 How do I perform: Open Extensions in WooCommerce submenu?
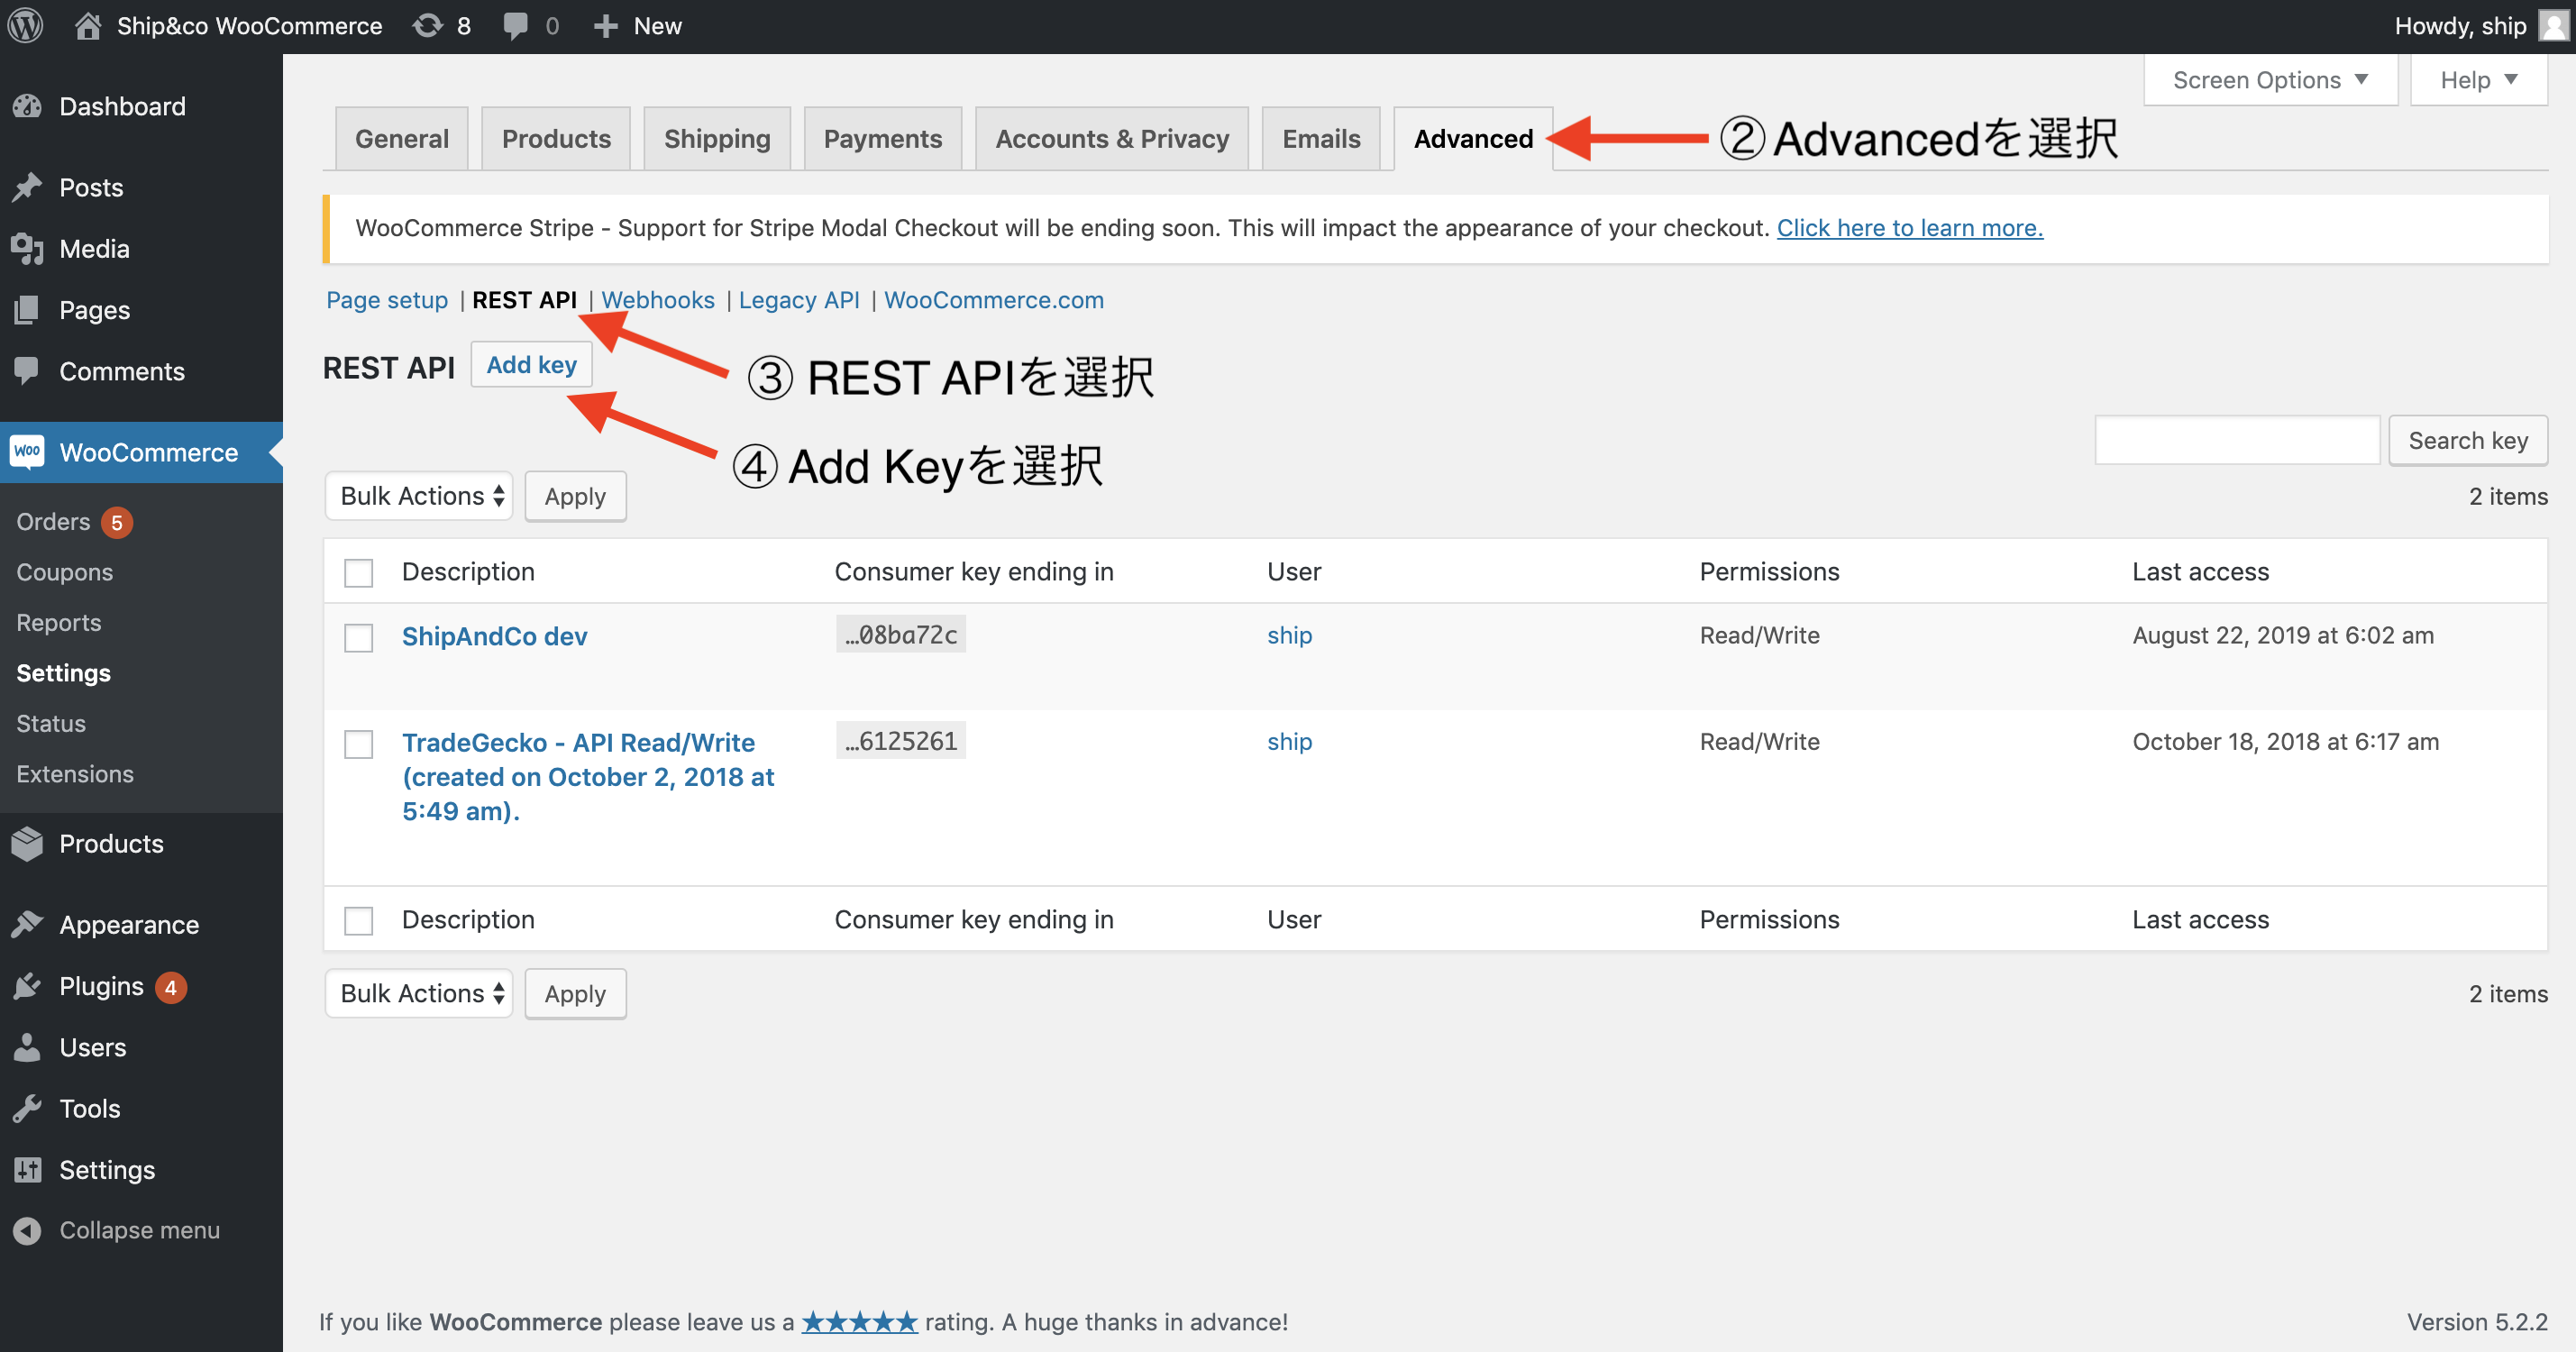click(x=75, y=774)
